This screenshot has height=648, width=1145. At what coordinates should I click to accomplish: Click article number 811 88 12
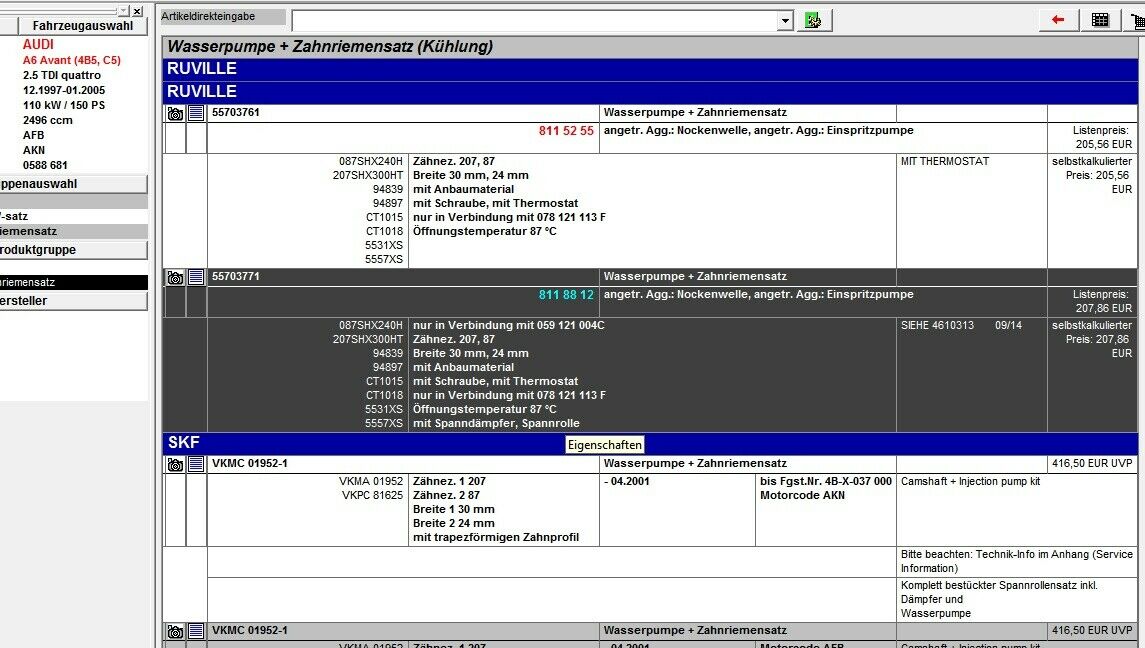[x=566, y=295]
